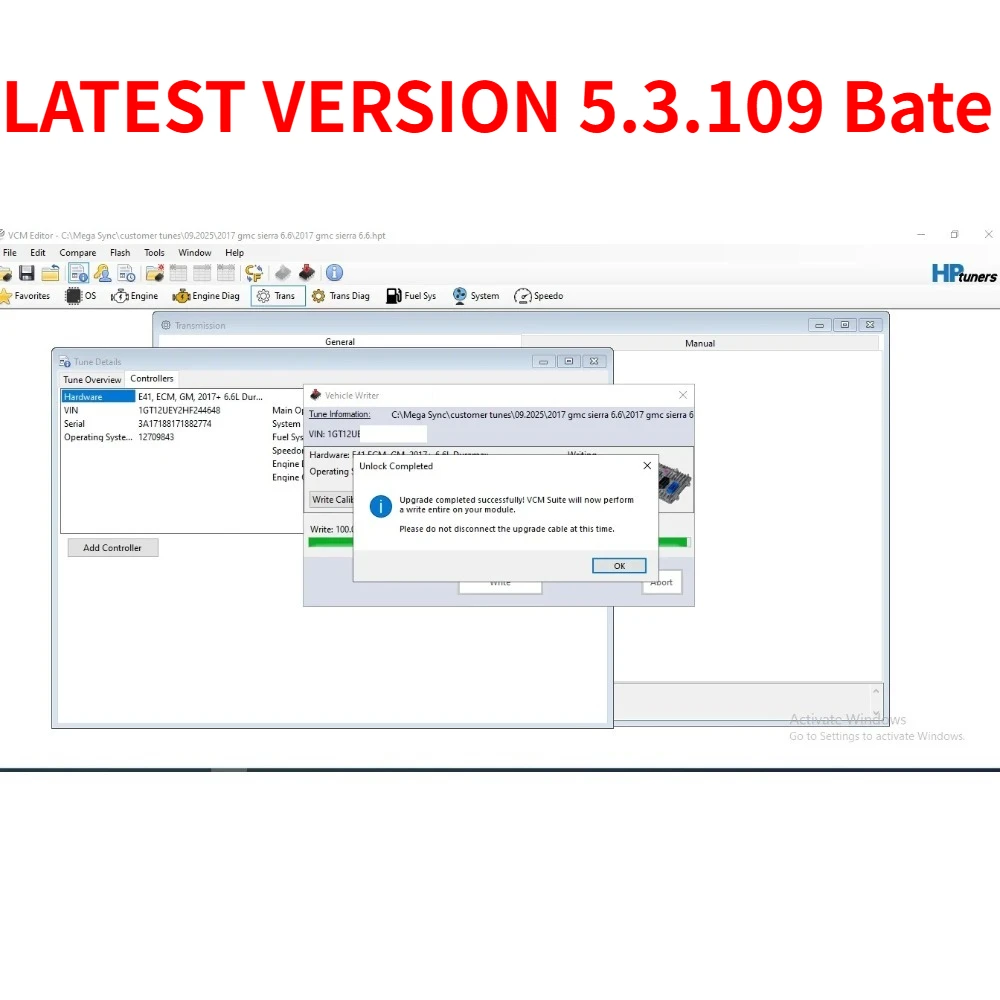1000x1000 pixels.
Task: Click the key and user icon
Action: pyautogui.click(x=103, y=274)
